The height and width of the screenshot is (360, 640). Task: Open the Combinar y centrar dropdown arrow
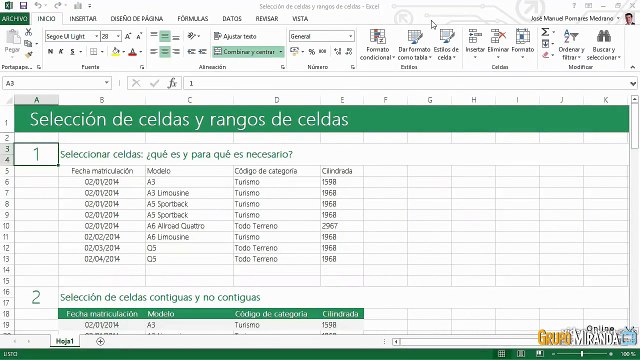281,51
